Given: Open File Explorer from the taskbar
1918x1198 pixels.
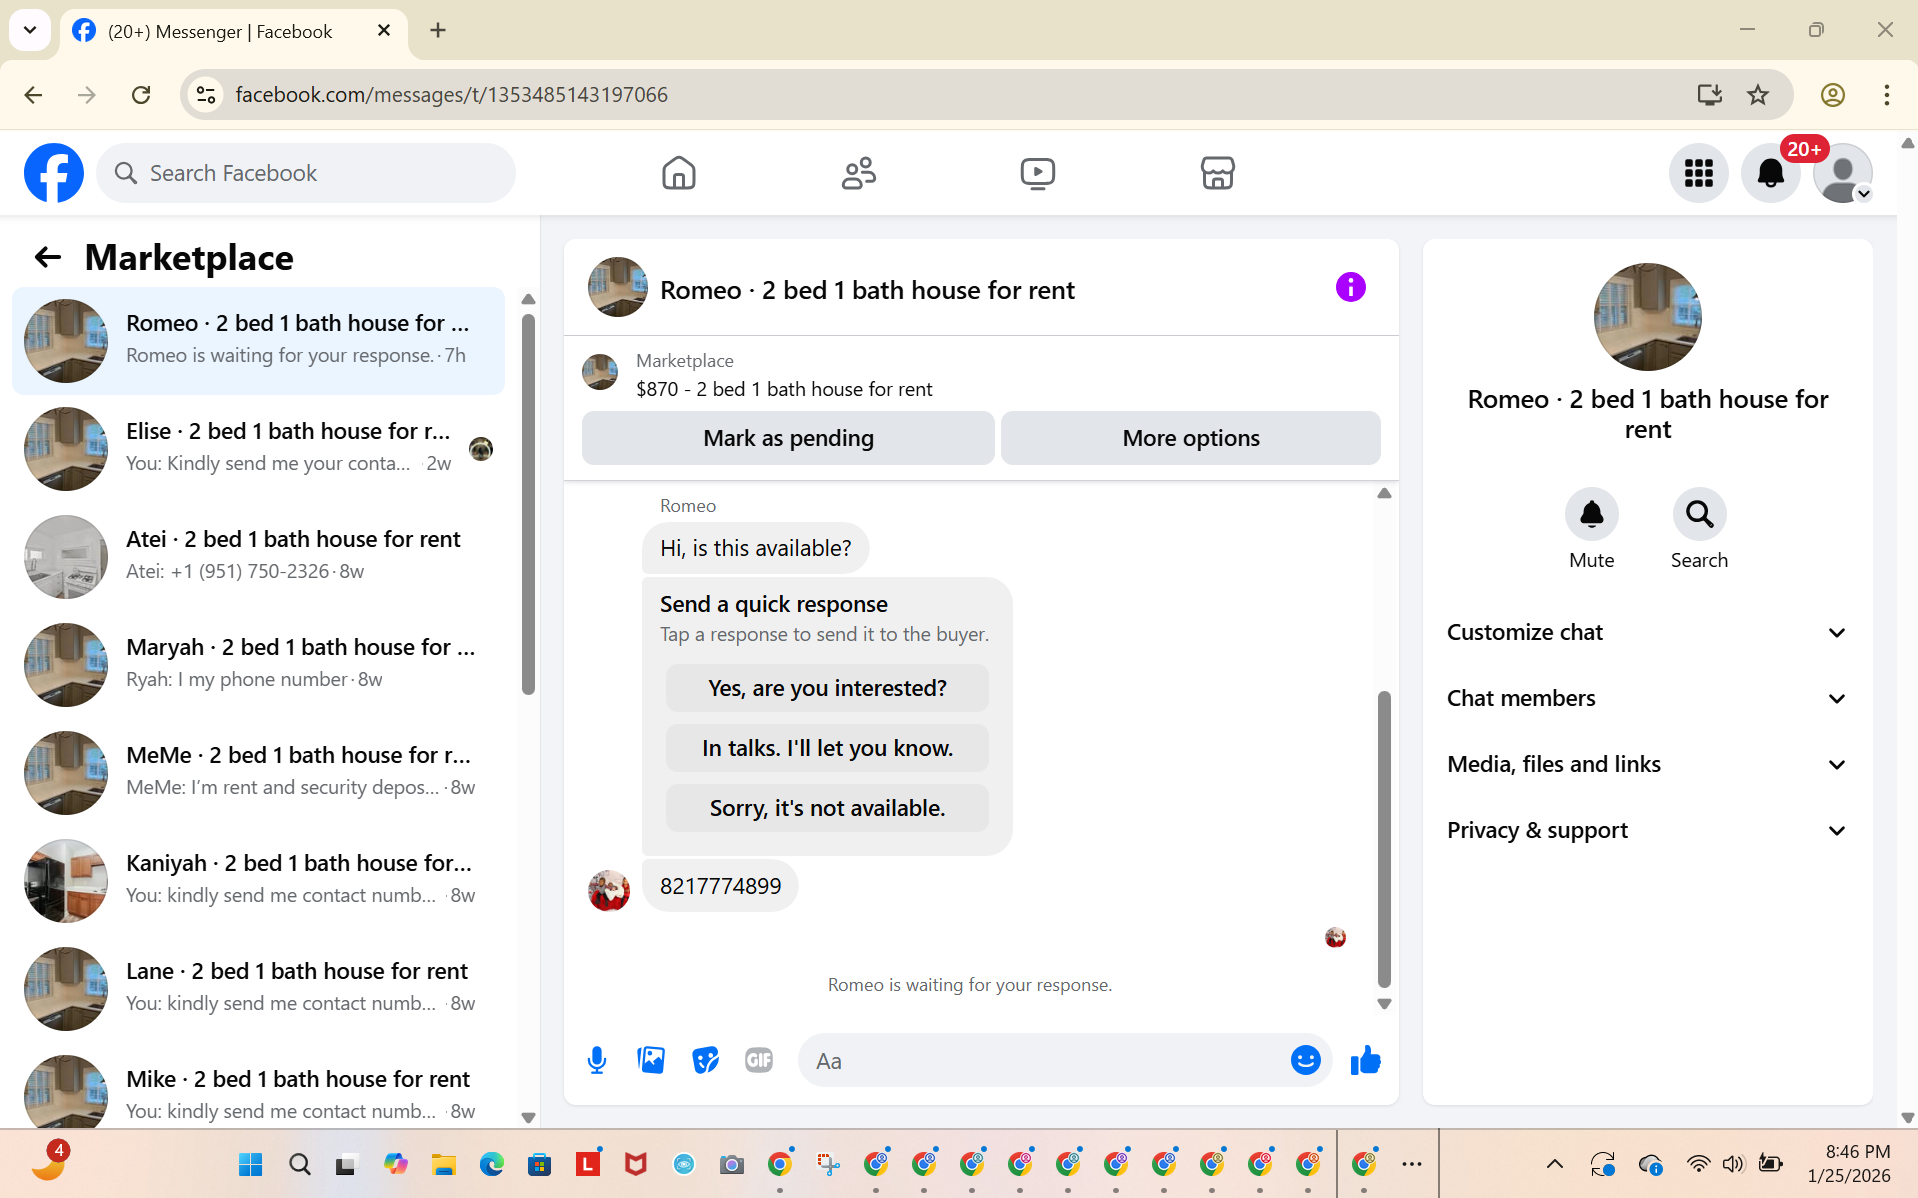Looking at the screenshot, I should (x=443, y=1164).
